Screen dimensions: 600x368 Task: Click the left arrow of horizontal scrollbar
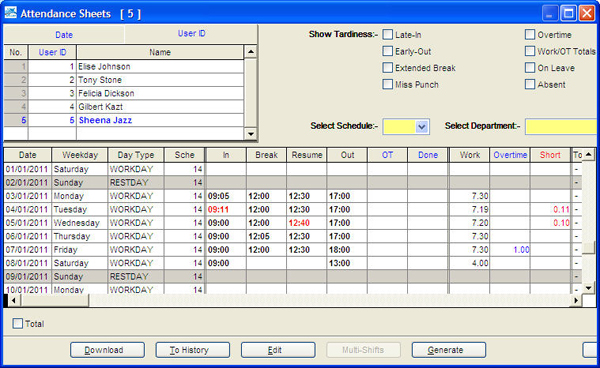pos(13,300)
